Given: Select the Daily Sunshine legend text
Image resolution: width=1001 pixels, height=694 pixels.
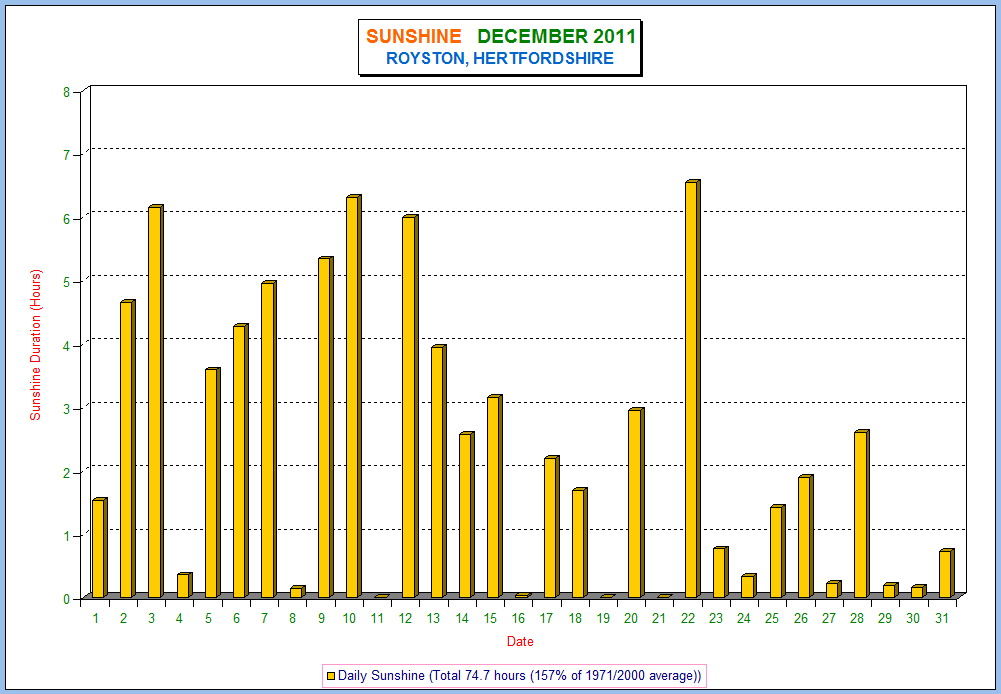Looking at the screenshot, I should point(519,675).
